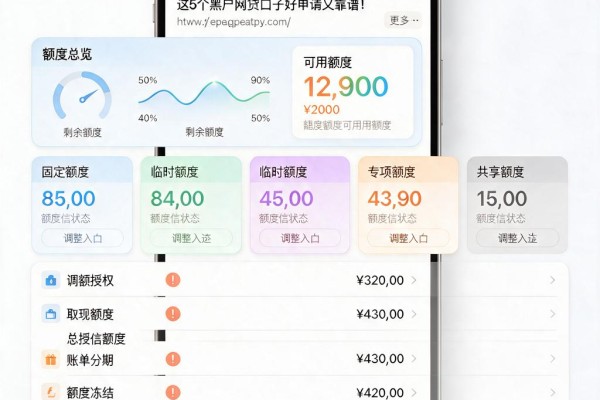Click the 40% chart label
The width and height of the screenshot is (600, 400).
148,118
